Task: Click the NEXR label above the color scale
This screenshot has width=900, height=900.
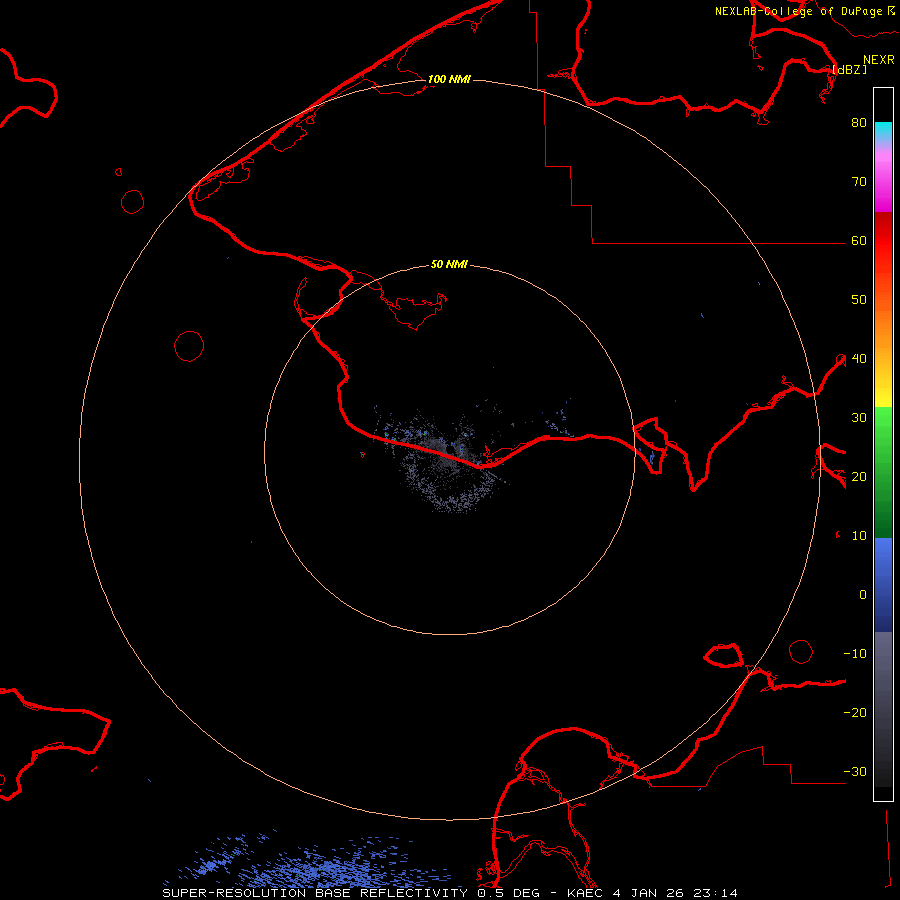Action: [x=879, y=60]
